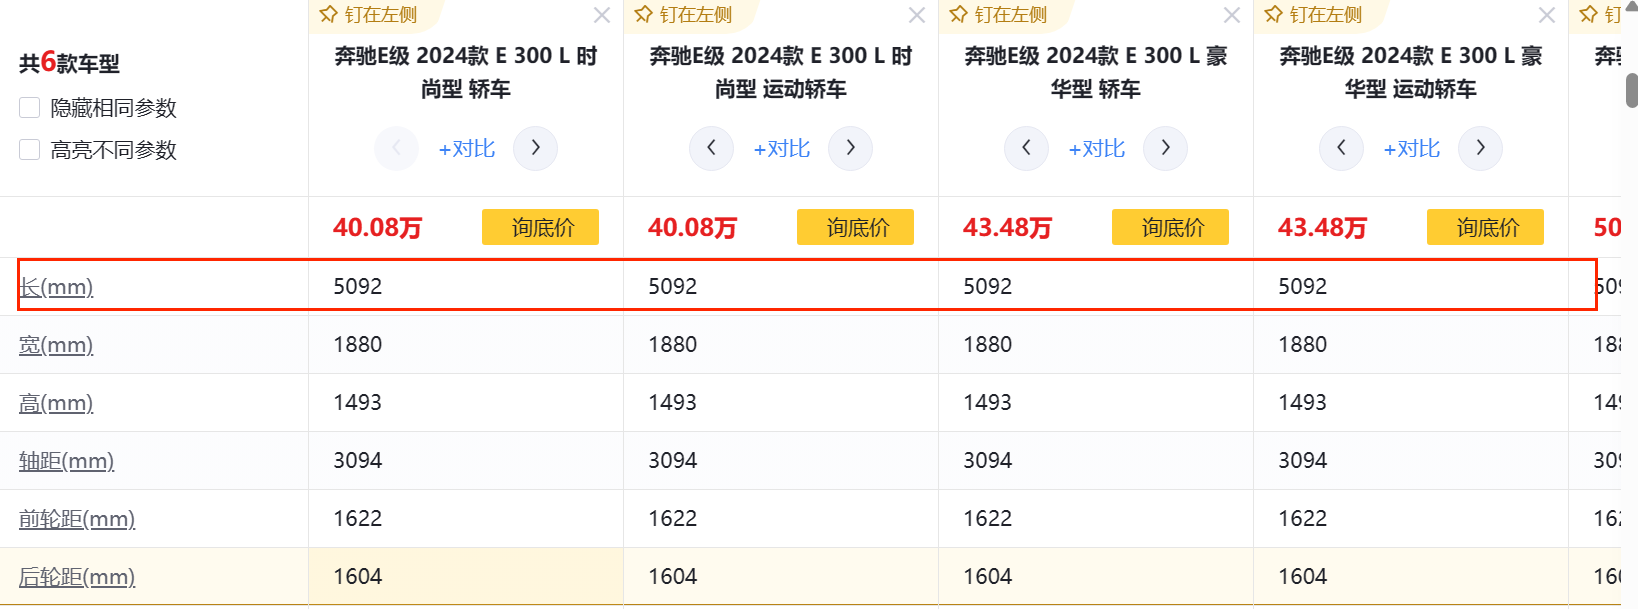Image resolution: width=1638 pixels, height=609 pixels.
Task: Open the 高(mm) parameter link
Action: pyautogui.click(x=56, y=403)
